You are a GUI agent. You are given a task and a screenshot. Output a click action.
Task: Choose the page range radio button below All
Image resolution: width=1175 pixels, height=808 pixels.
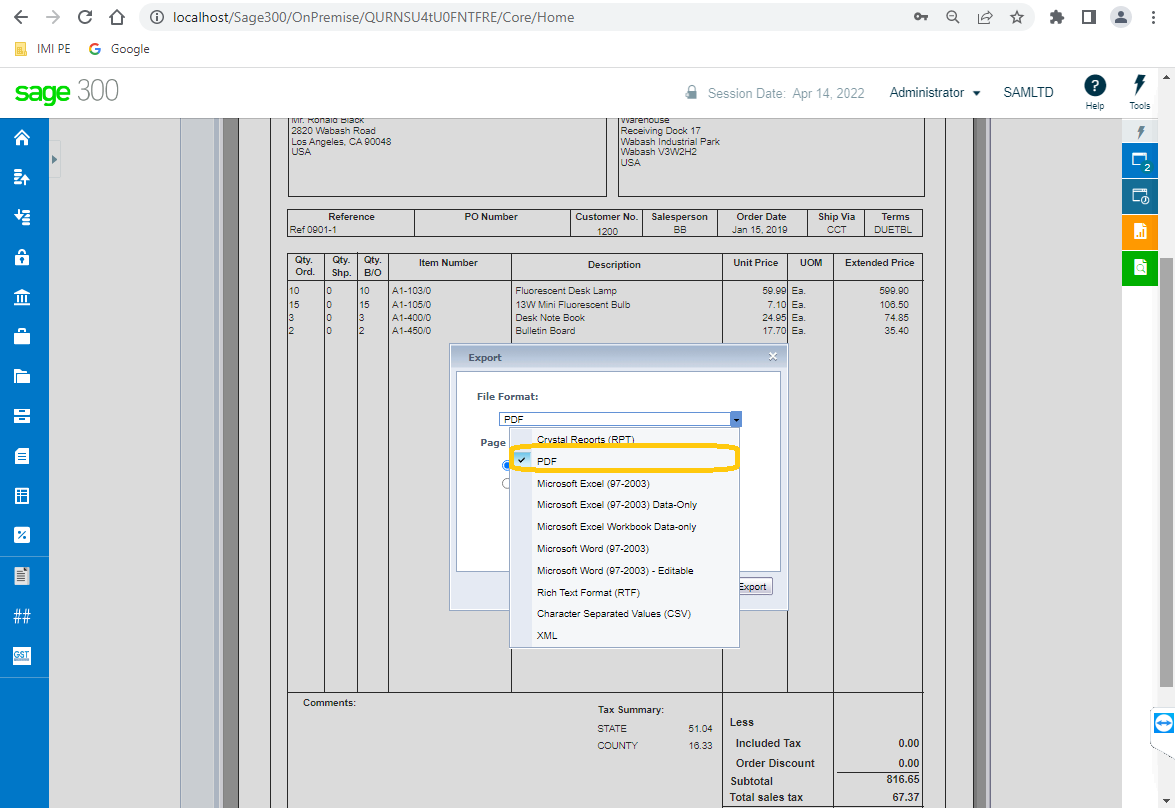click(506, 483)
